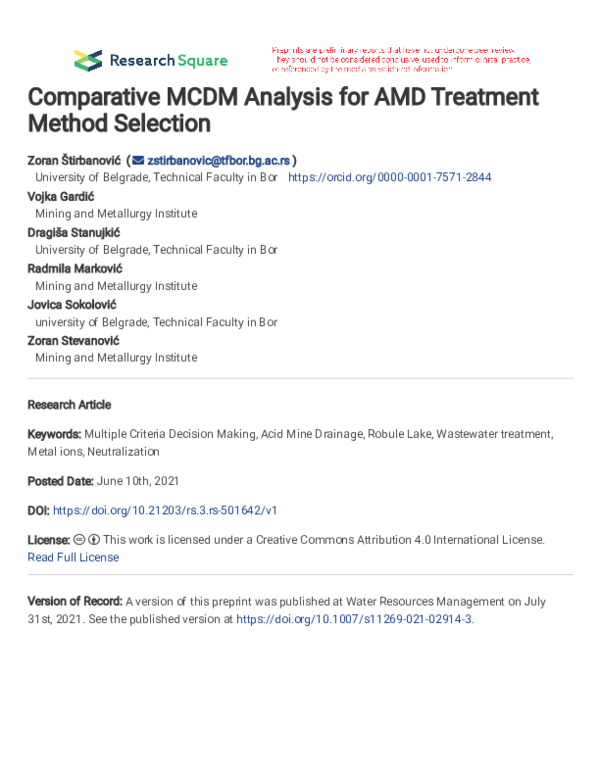Click author name Vojka Gardić

61,196
